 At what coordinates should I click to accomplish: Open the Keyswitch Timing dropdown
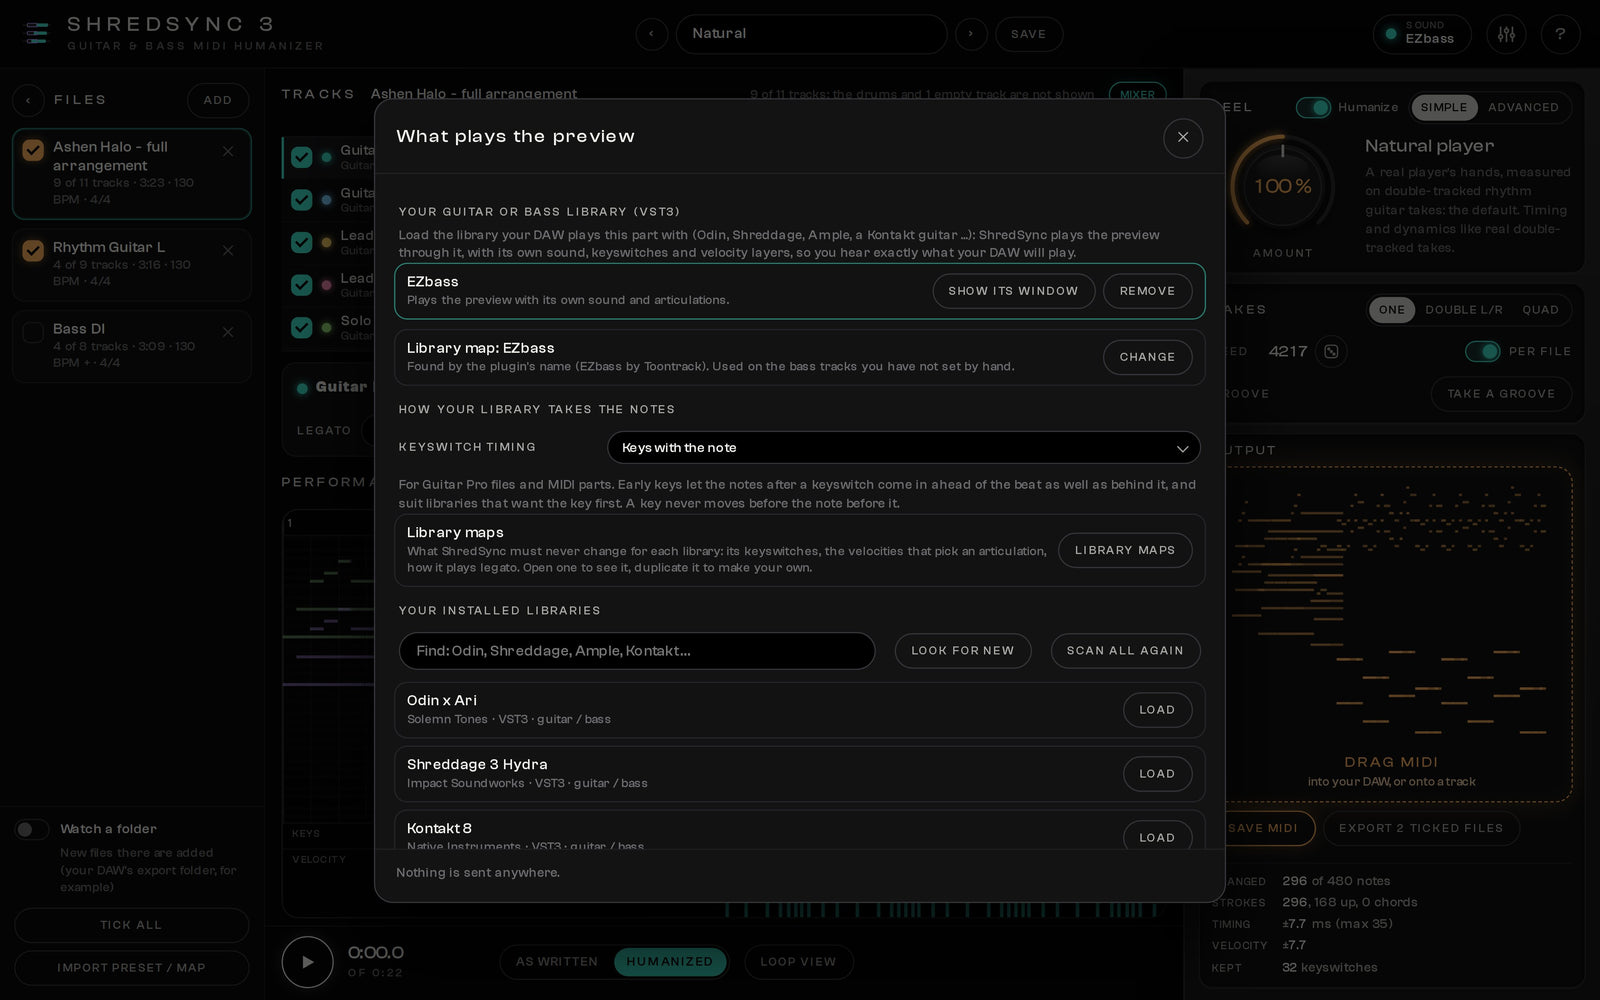pos(904,448)
